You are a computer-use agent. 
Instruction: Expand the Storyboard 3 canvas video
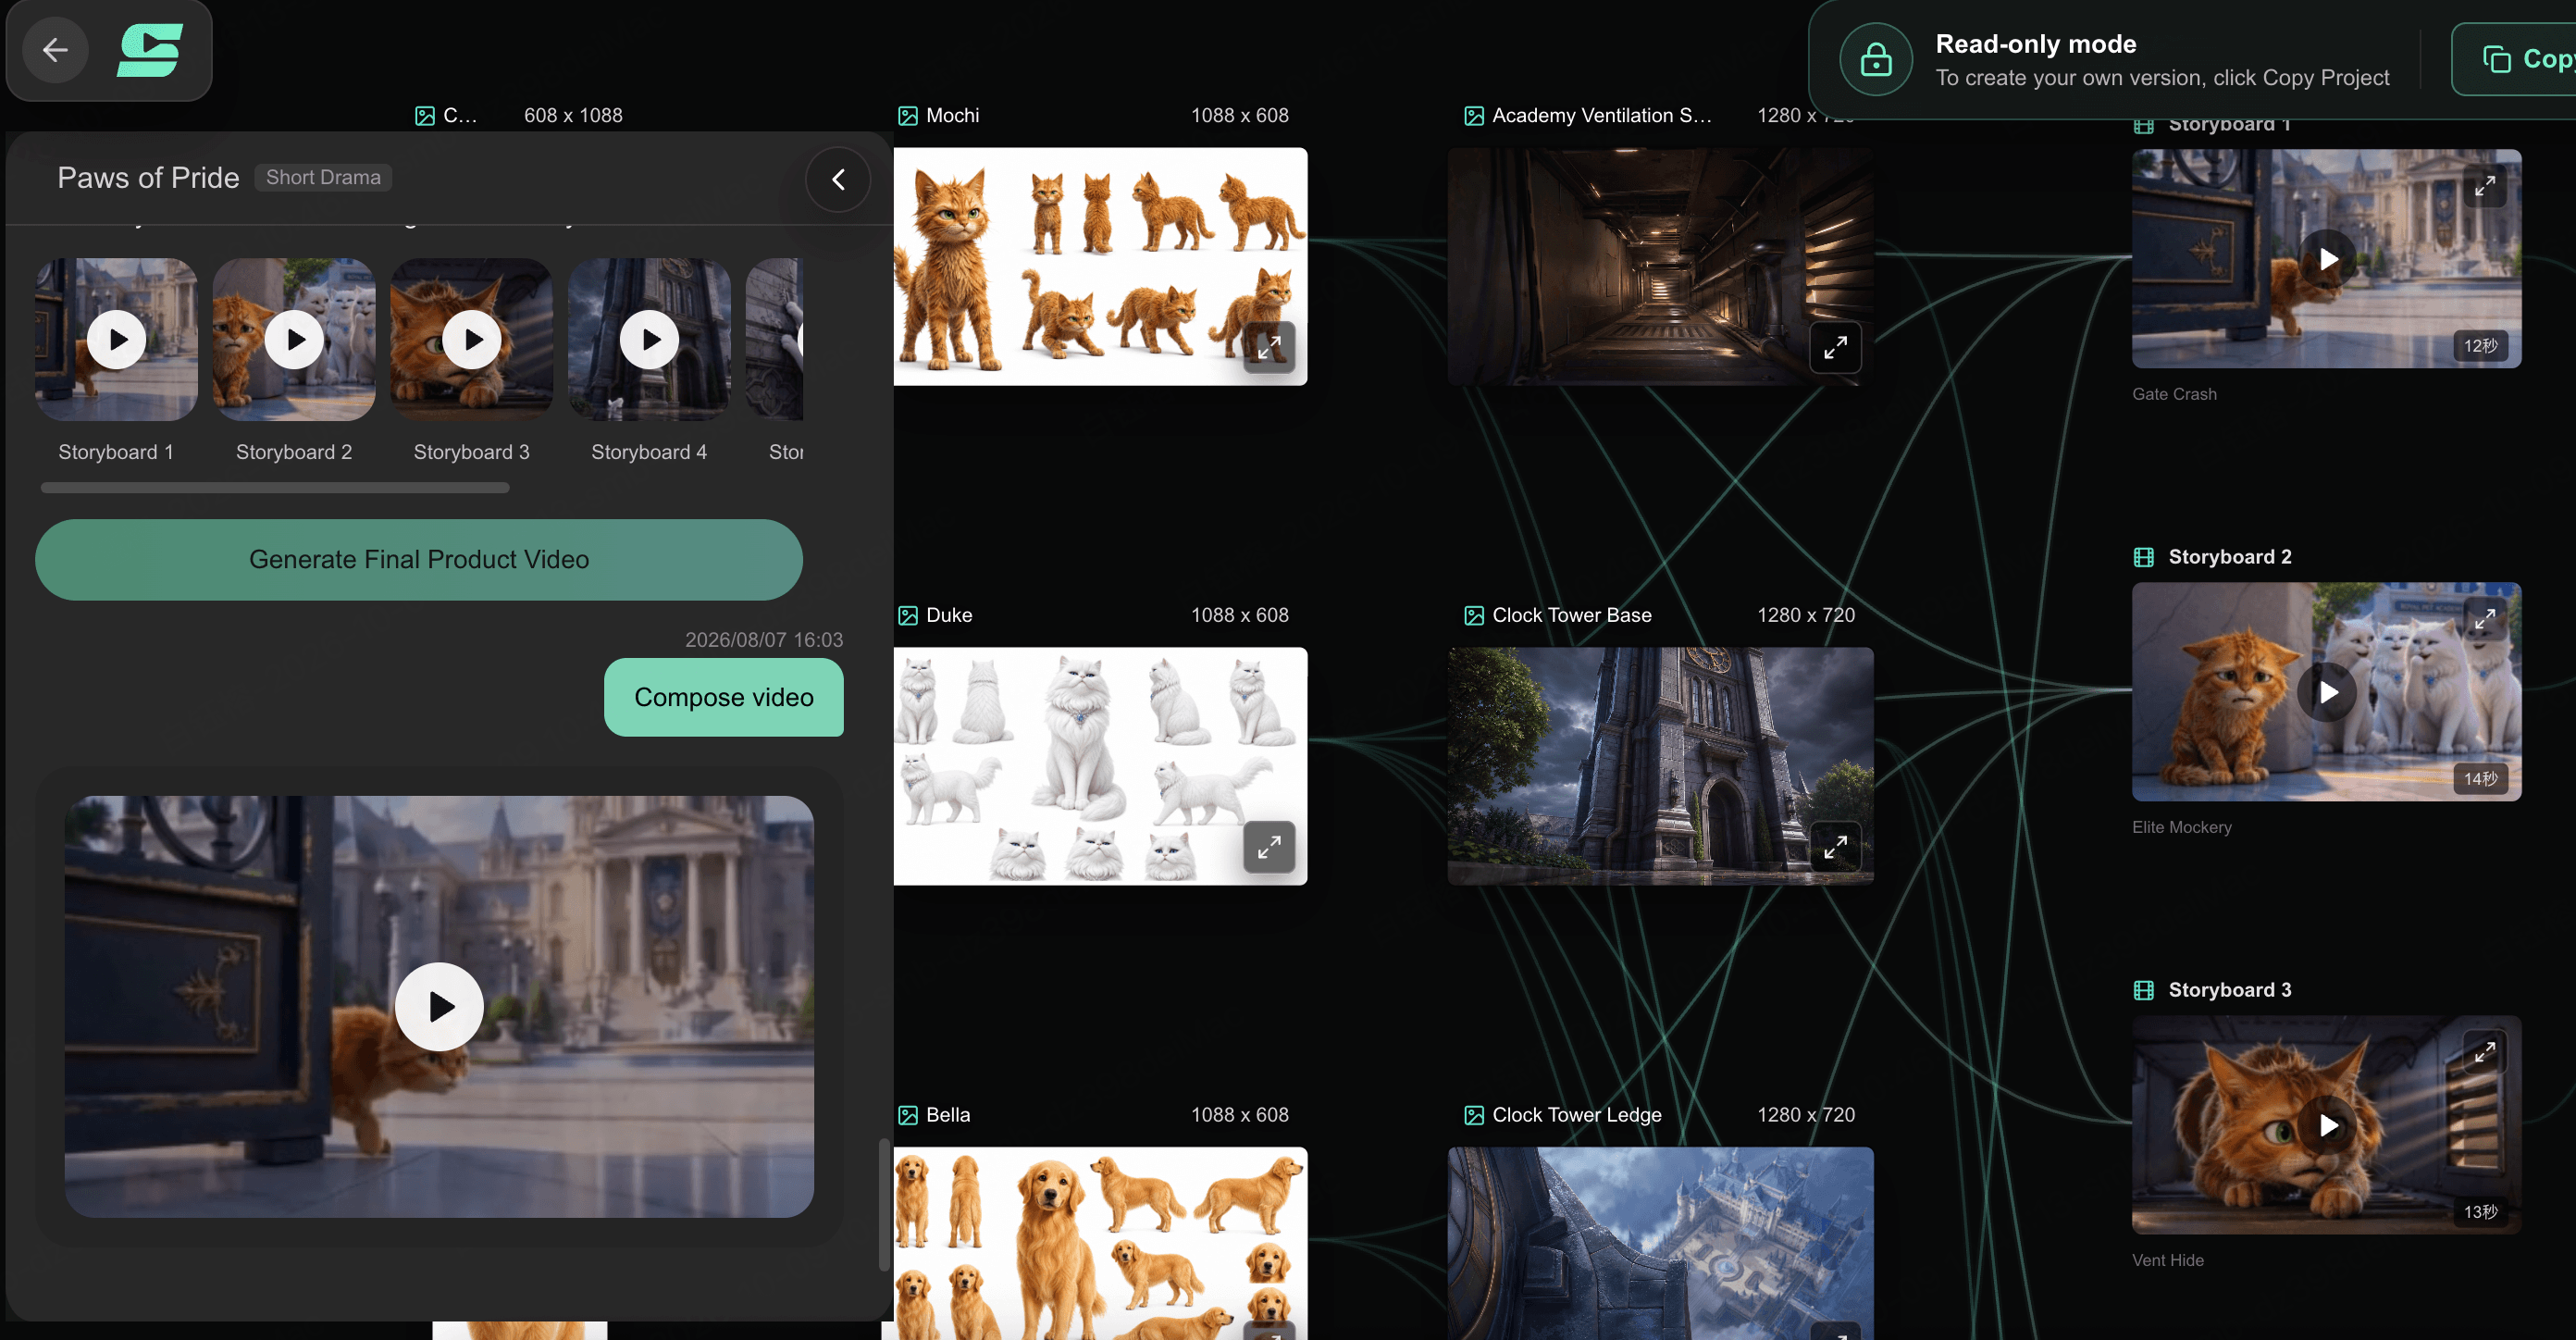2485,1052
